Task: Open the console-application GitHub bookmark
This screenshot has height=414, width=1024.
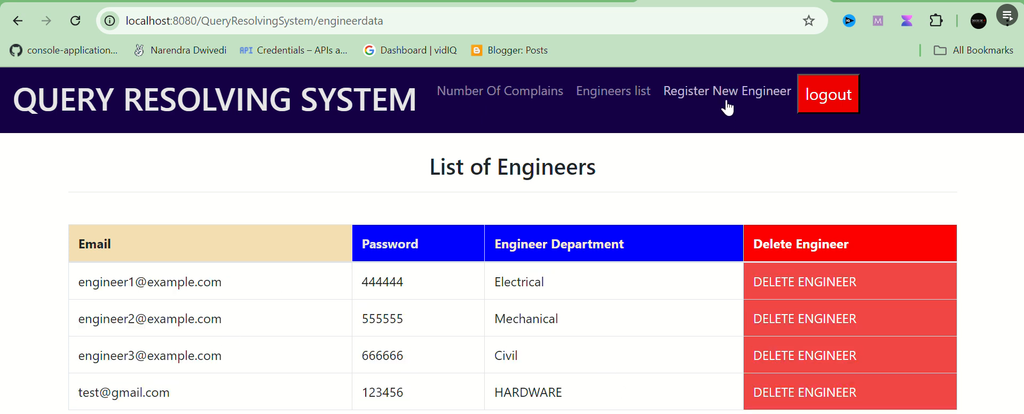Action: [x=64, y=50]
